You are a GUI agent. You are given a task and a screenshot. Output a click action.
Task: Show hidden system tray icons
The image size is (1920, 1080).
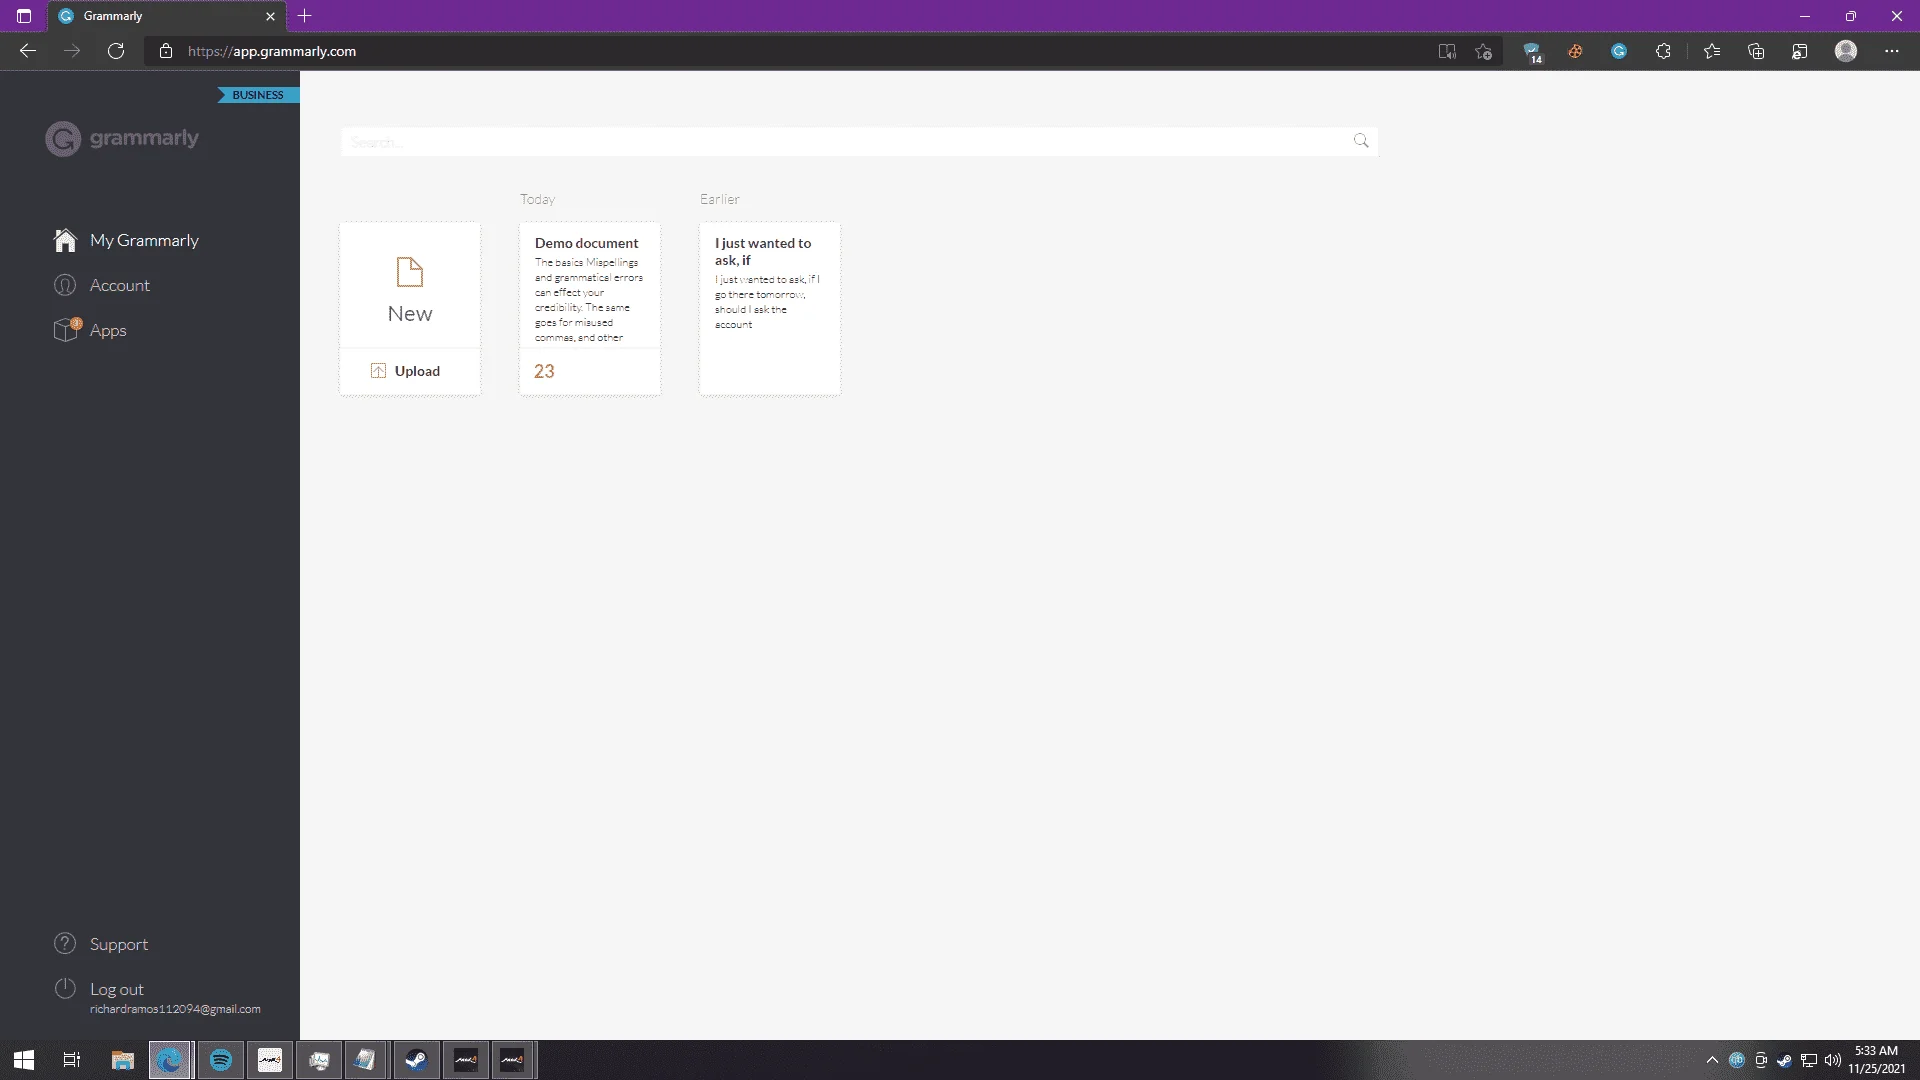tap(1712, 1060)
